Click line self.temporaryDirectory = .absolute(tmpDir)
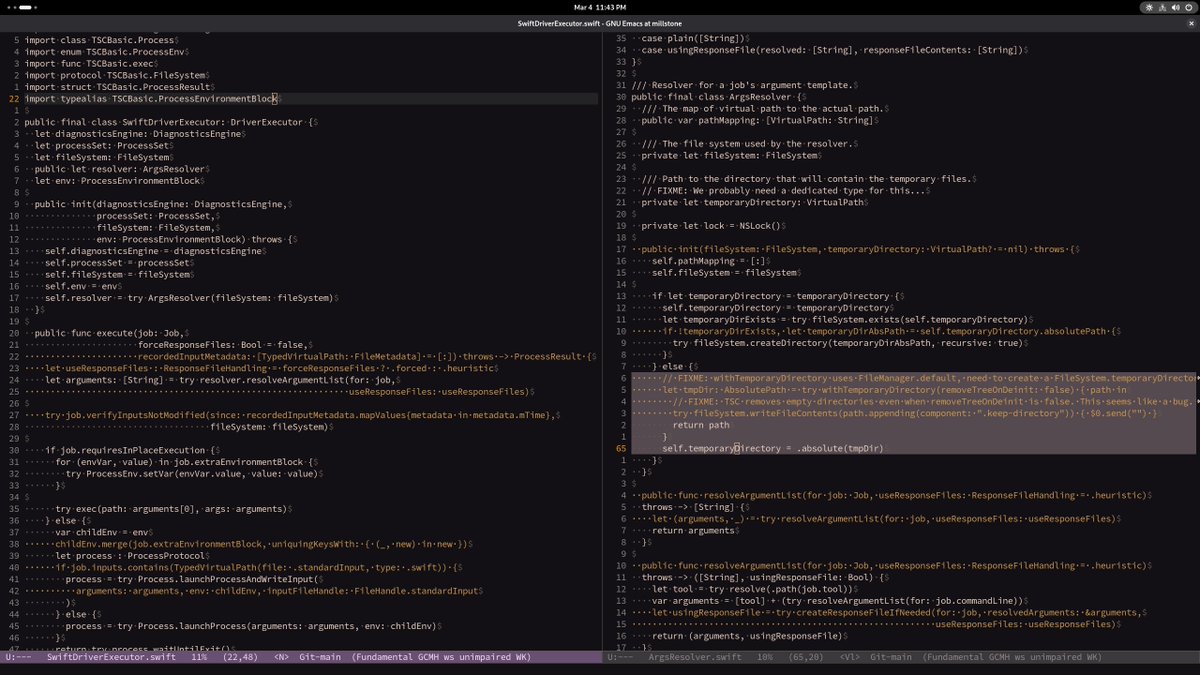This screenshot has height=675, width=1200. 773,449
